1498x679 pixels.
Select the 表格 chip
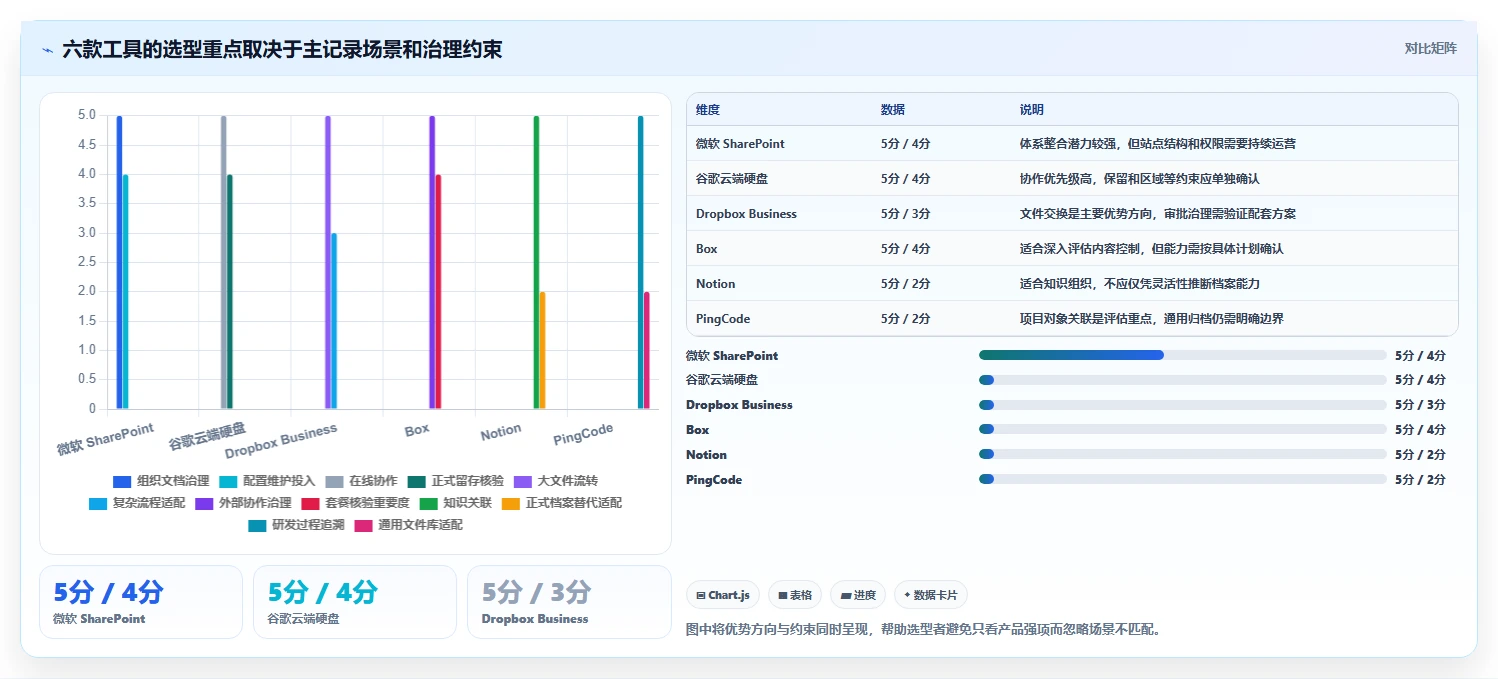click(795, 595)
